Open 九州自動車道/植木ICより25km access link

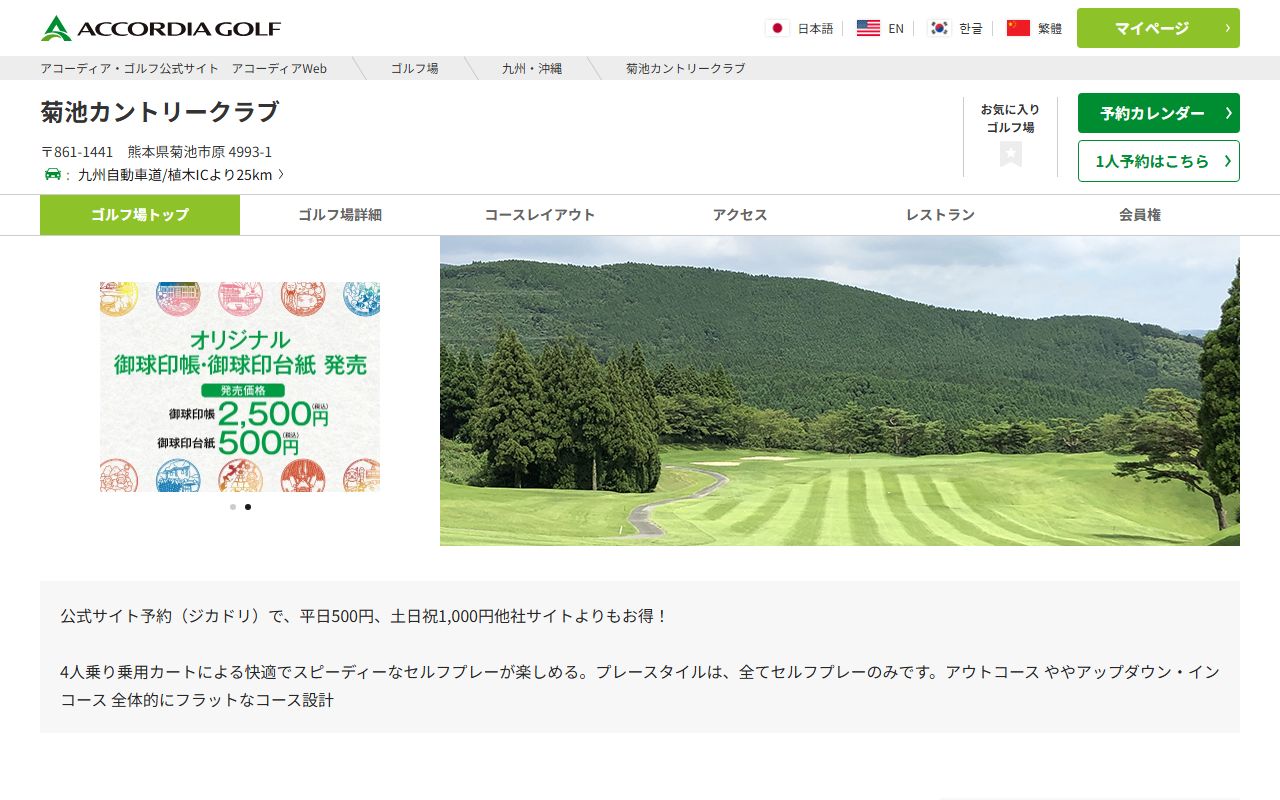pyautogui.click(x=181, y=174)
